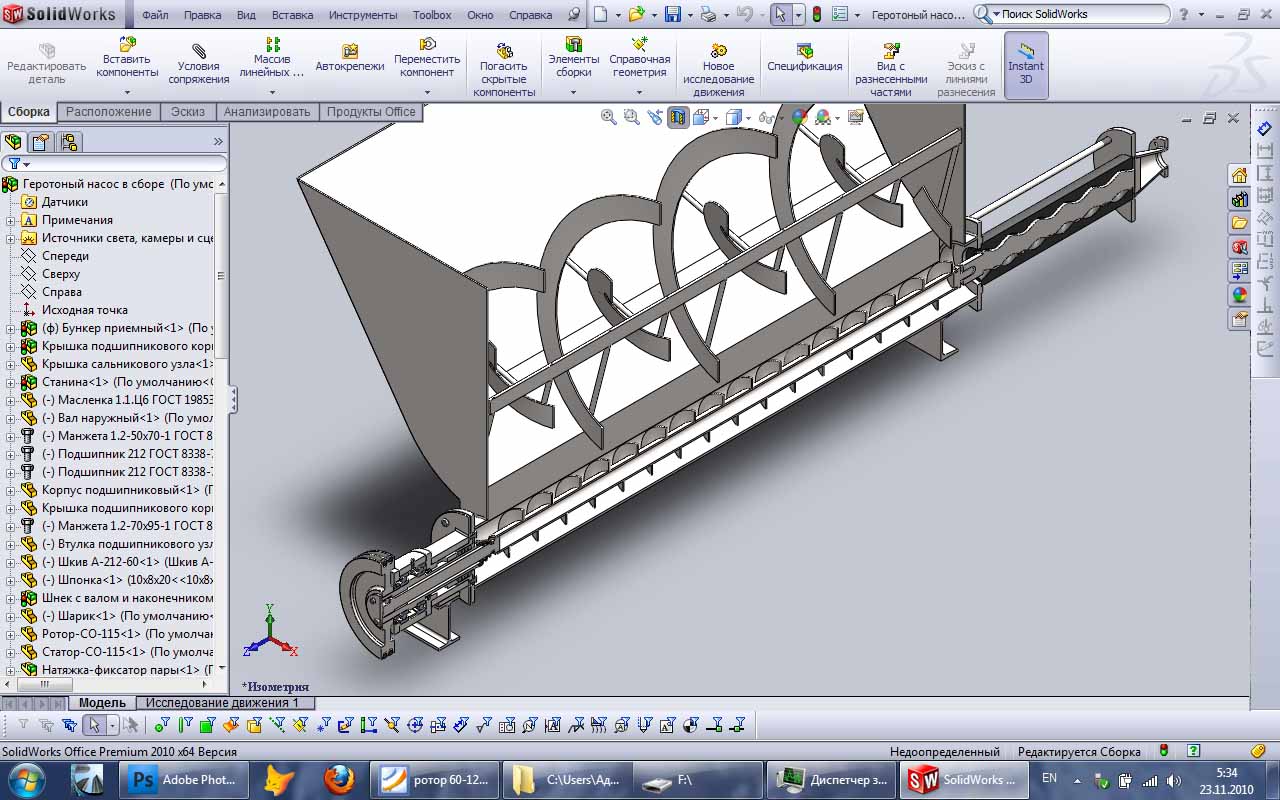Open the Toolbox menu

[x=432, y=15]
